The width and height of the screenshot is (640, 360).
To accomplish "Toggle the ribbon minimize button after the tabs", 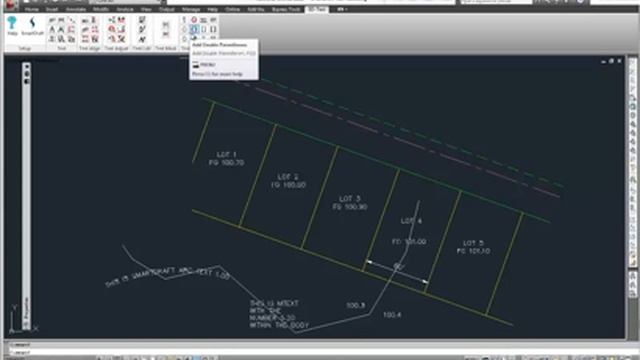I will (340, 9).
